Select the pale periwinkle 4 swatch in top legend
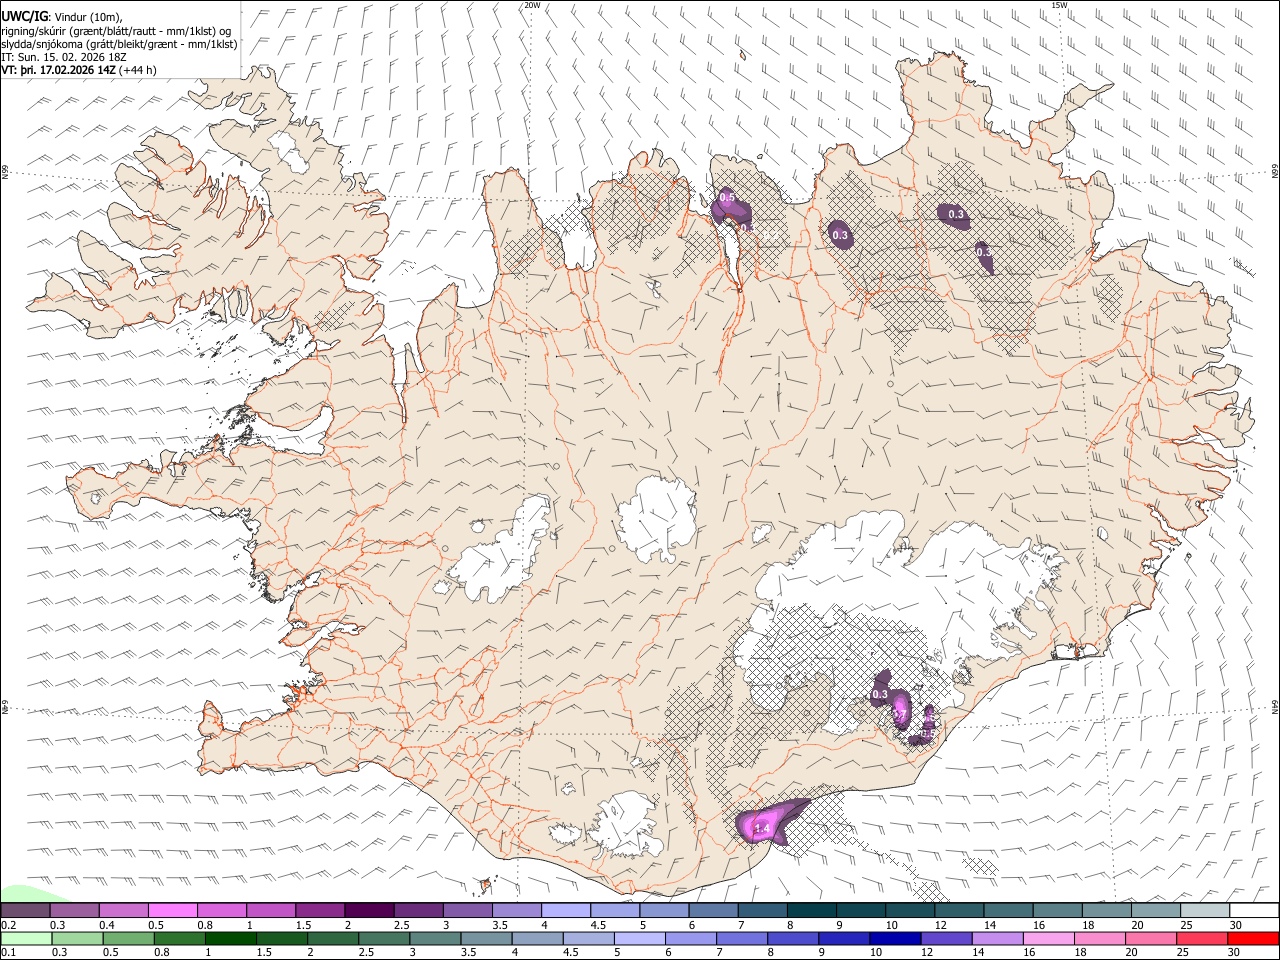Viewport: 1280px width, 960px height. tap(565, 911)
